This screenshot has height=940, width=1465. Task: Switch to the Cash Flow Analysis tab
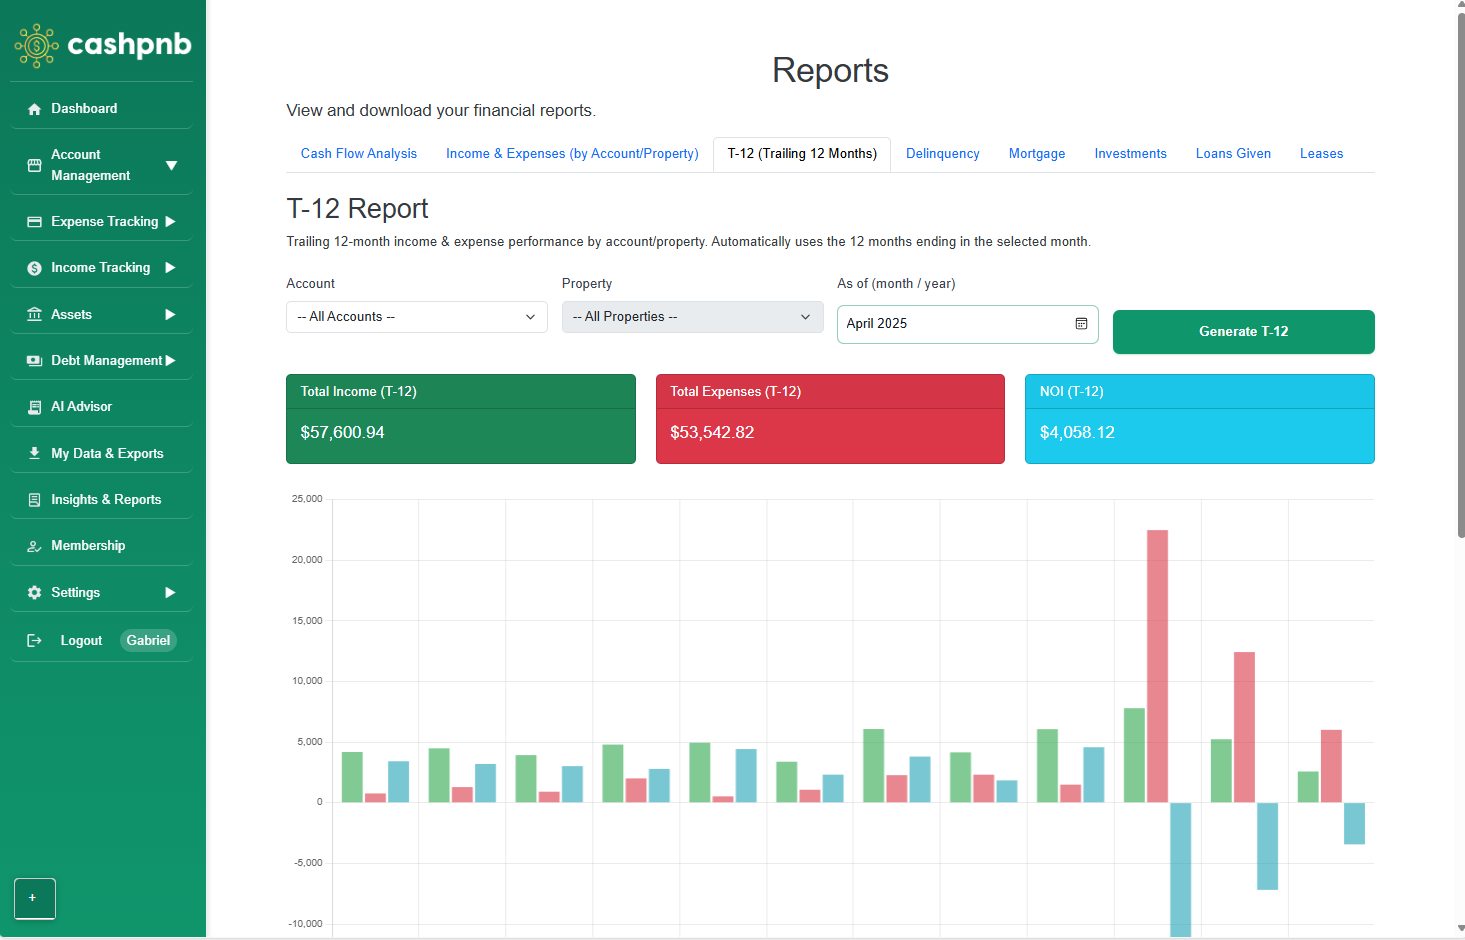click(x=358, y=153)
